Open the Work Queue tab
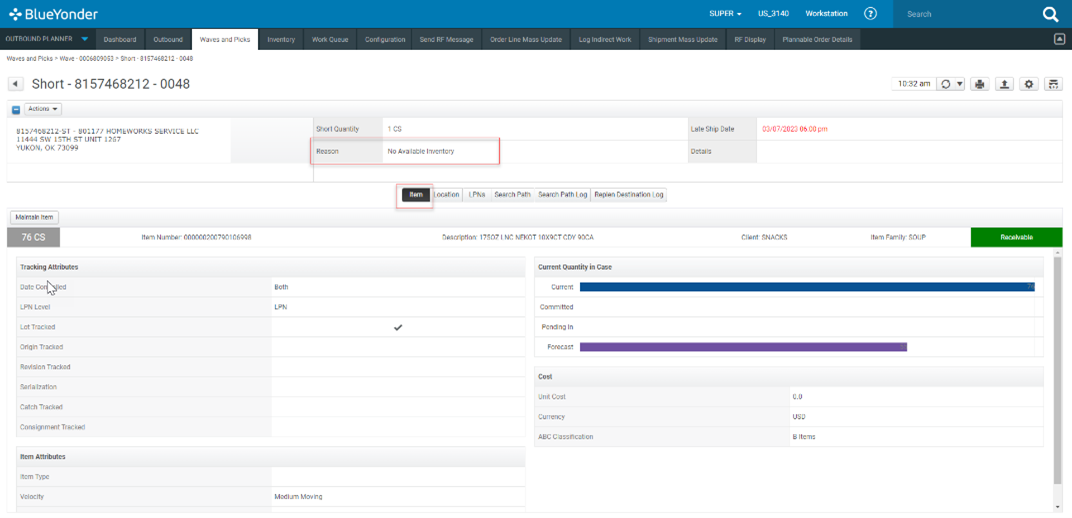Screen dimensions: 1072x518 [x=330, y=40]
